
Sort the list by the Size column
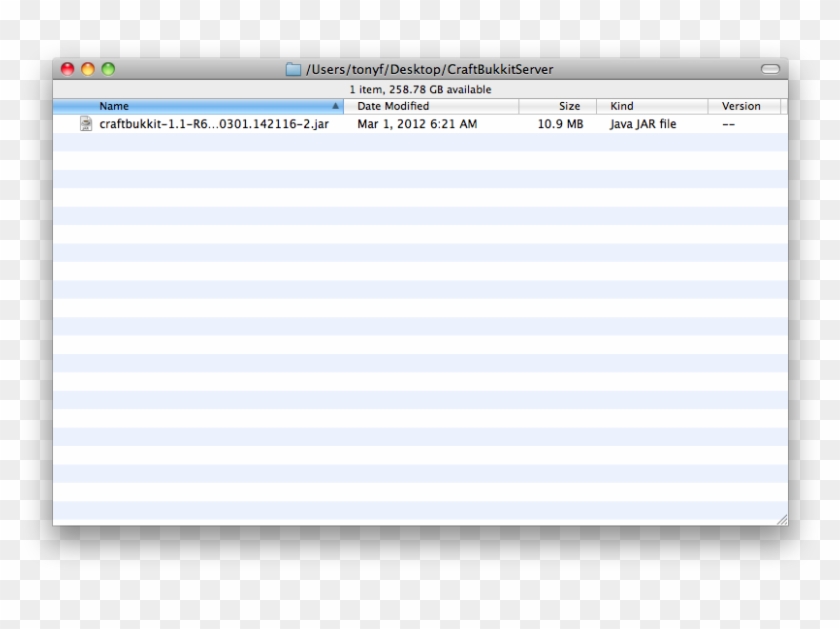pyautogui.click(x=569, y=106)
